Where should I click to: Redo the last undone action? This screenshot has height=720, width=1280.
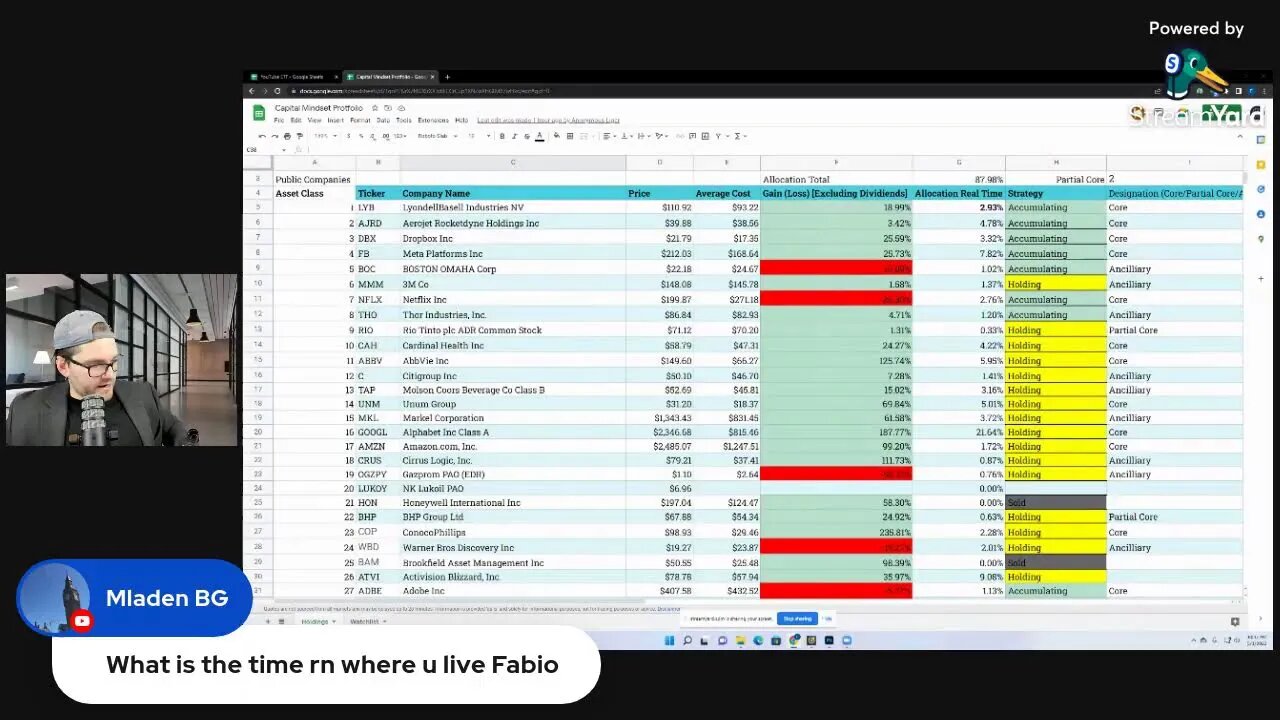(274, 136)
